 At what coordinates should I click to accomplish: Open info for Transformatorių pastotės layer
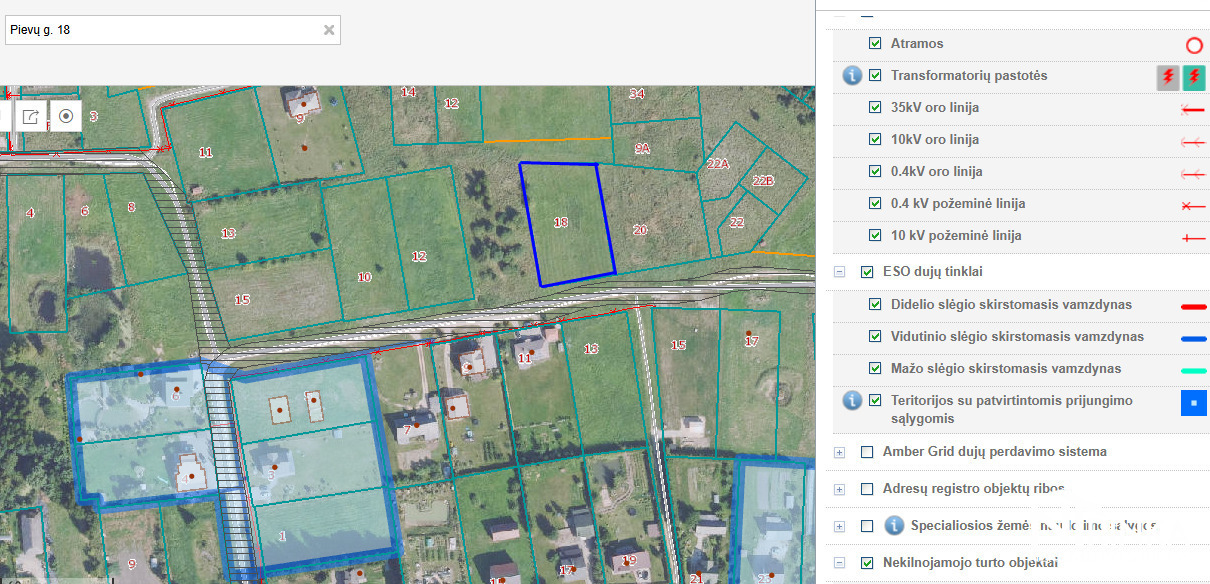click(x=851, y=76)
